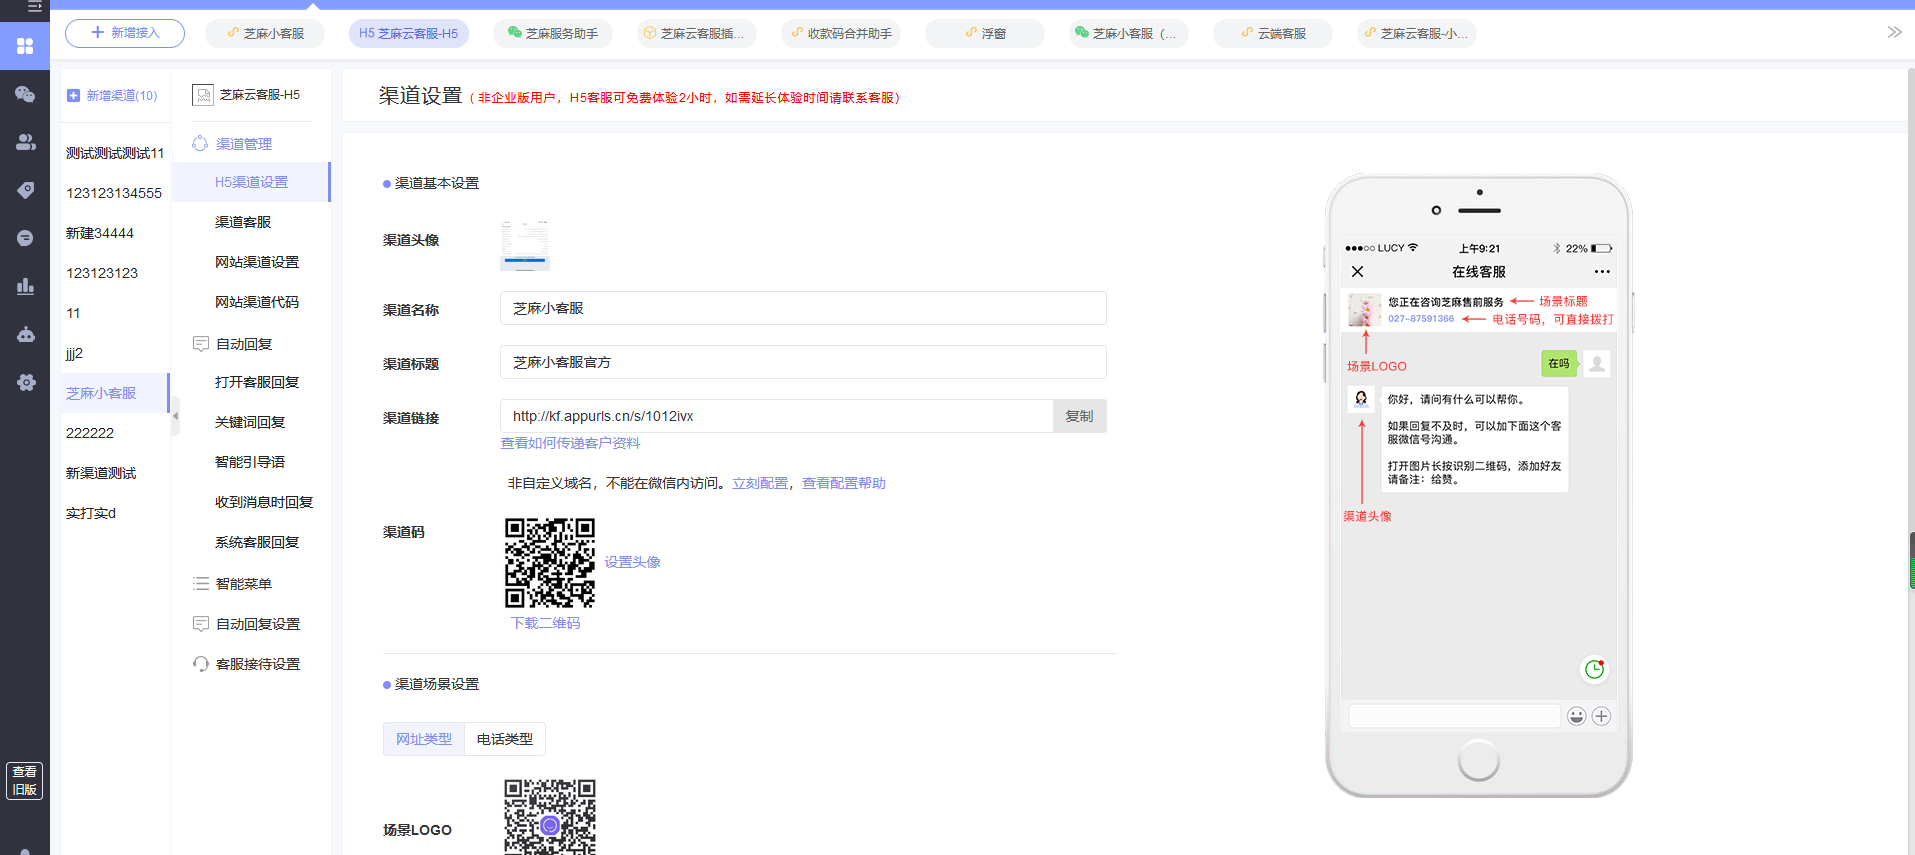Screen dimensions: 1915x855
Task: Open 查看如何传递客户资料 link
Action: pos(570,443)
